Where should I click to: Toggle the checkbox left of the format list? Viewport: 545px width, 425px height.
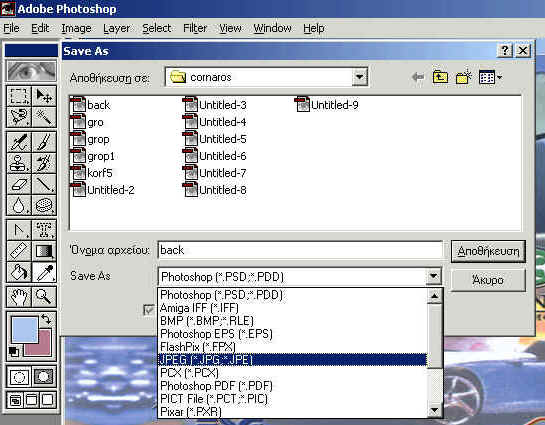149,310
